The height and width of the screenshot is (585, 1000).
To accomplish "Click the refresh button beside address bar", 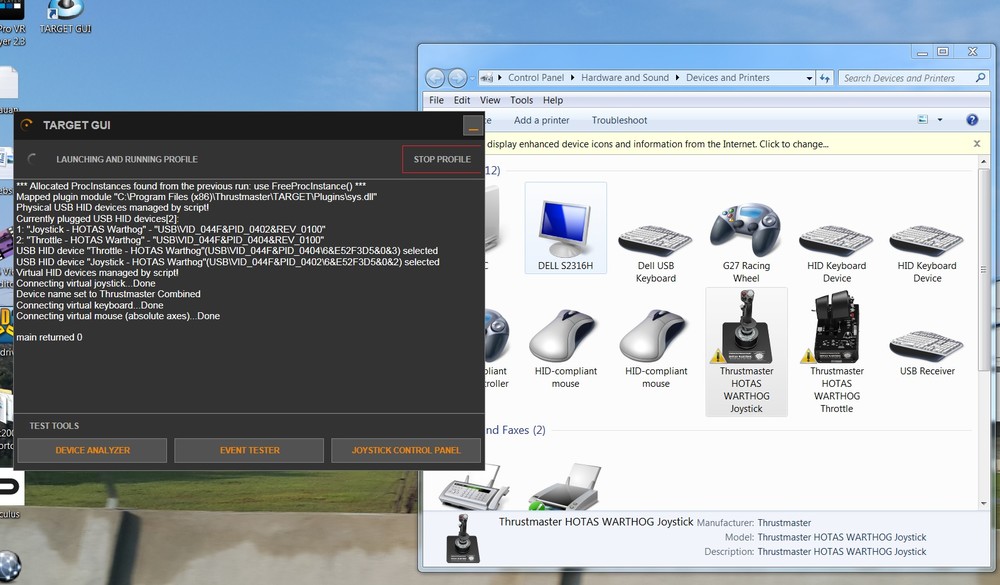I will click(x=825, y=78).
